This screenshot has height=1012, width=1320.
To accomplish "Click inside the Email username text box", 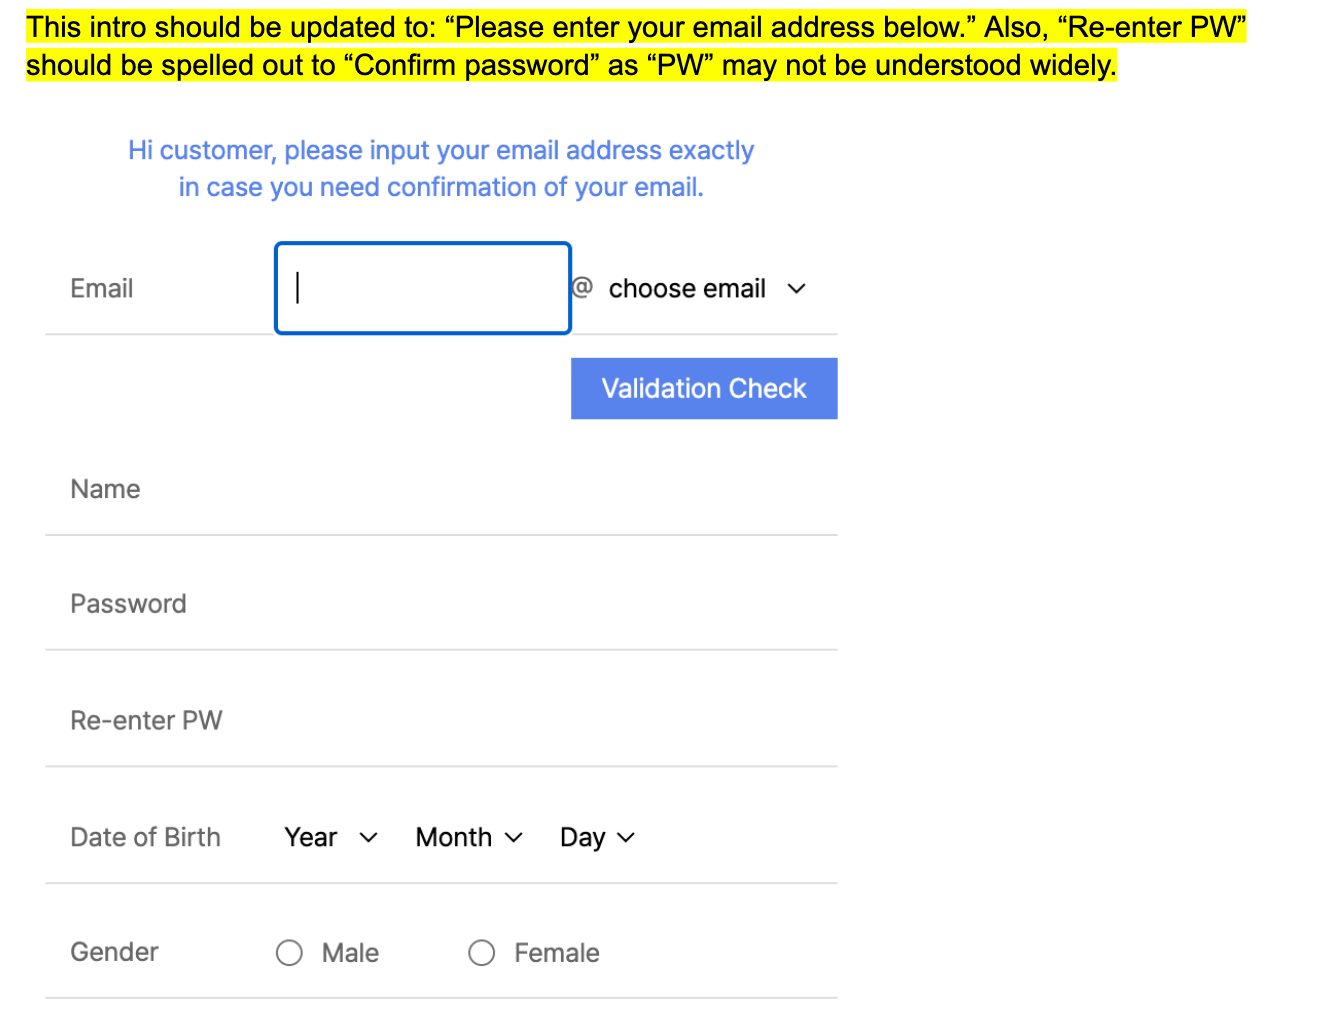I will 423,288.
